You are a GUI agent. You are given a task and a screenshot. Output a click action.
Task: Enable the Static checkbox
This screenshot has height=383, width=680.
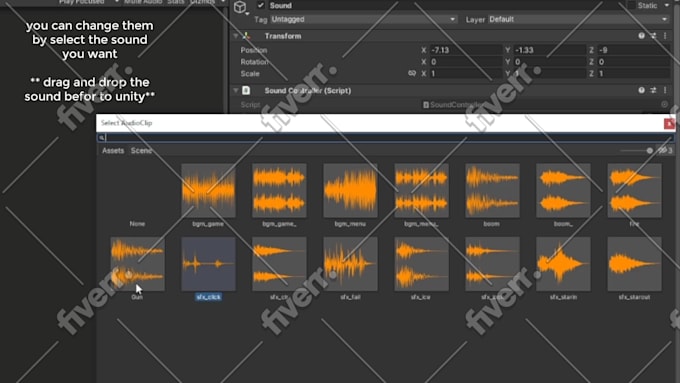631,5
